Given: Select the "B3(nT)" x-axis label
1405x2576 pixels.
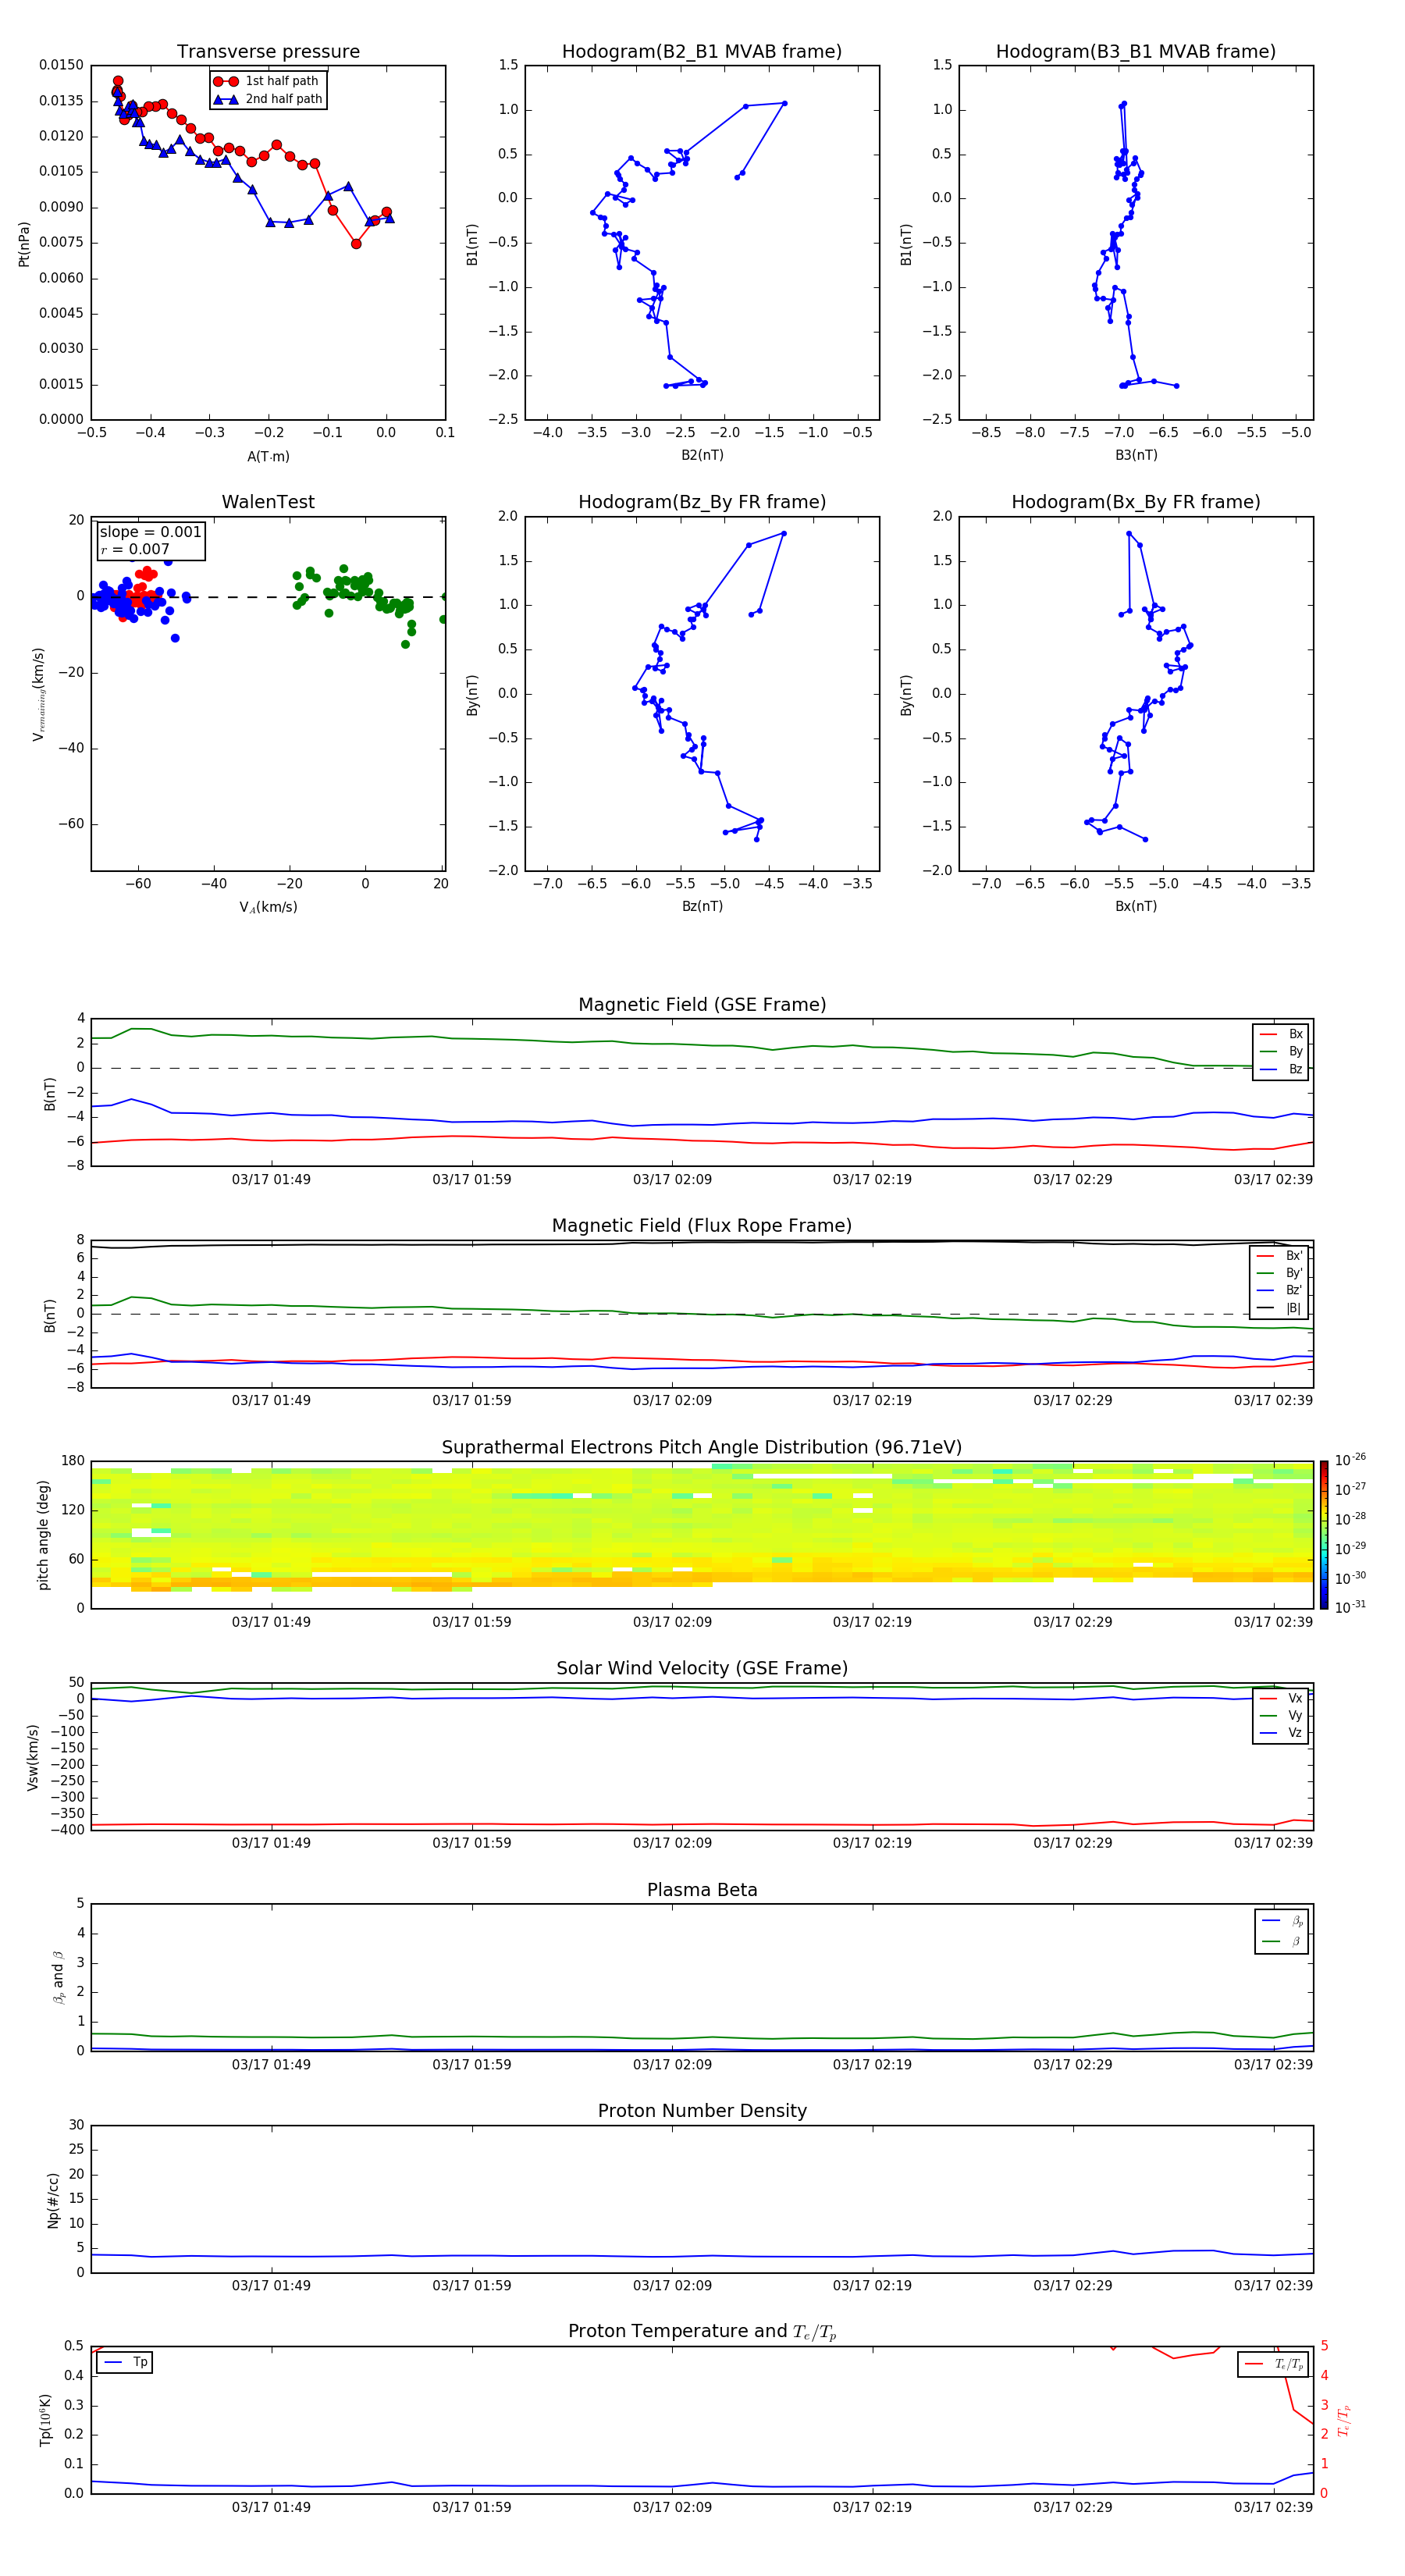Looking at the screenshot, I should 1136,455.
